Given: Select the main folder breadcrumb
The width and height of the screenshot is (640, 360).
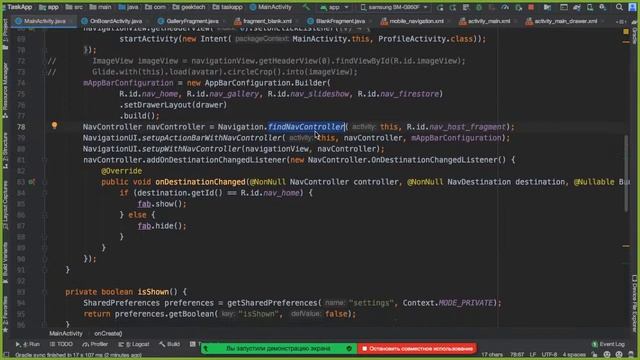Looking at the screenshot, I should tap(100, 7).
